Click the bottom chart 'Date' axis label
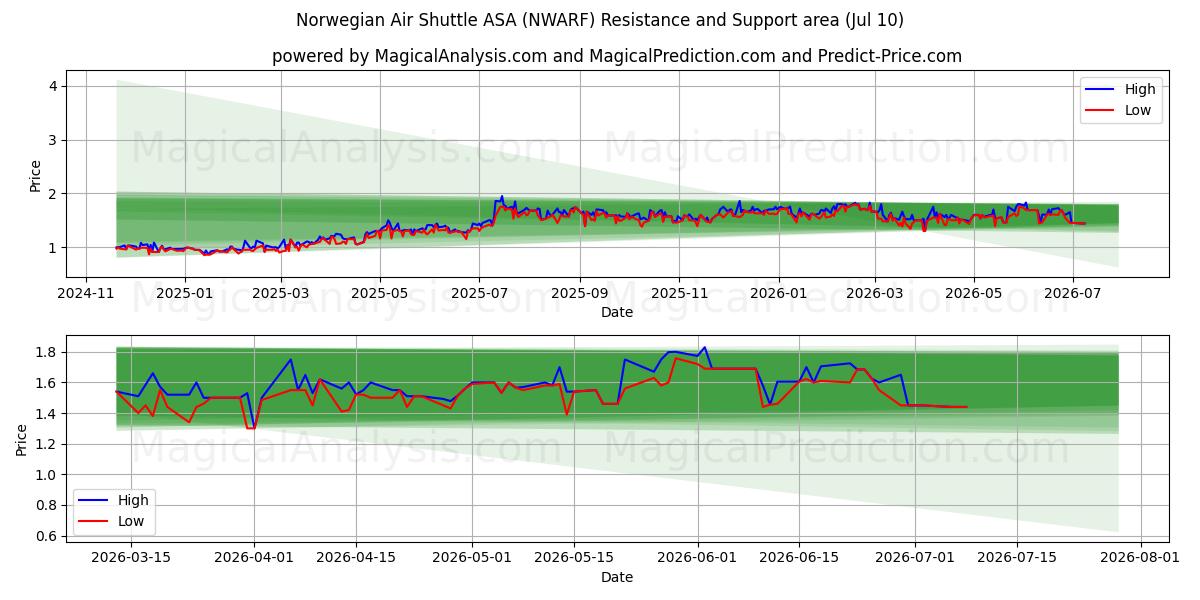Screen dimensions: 1200x600 pyautogui.click(x=617, y=577)
